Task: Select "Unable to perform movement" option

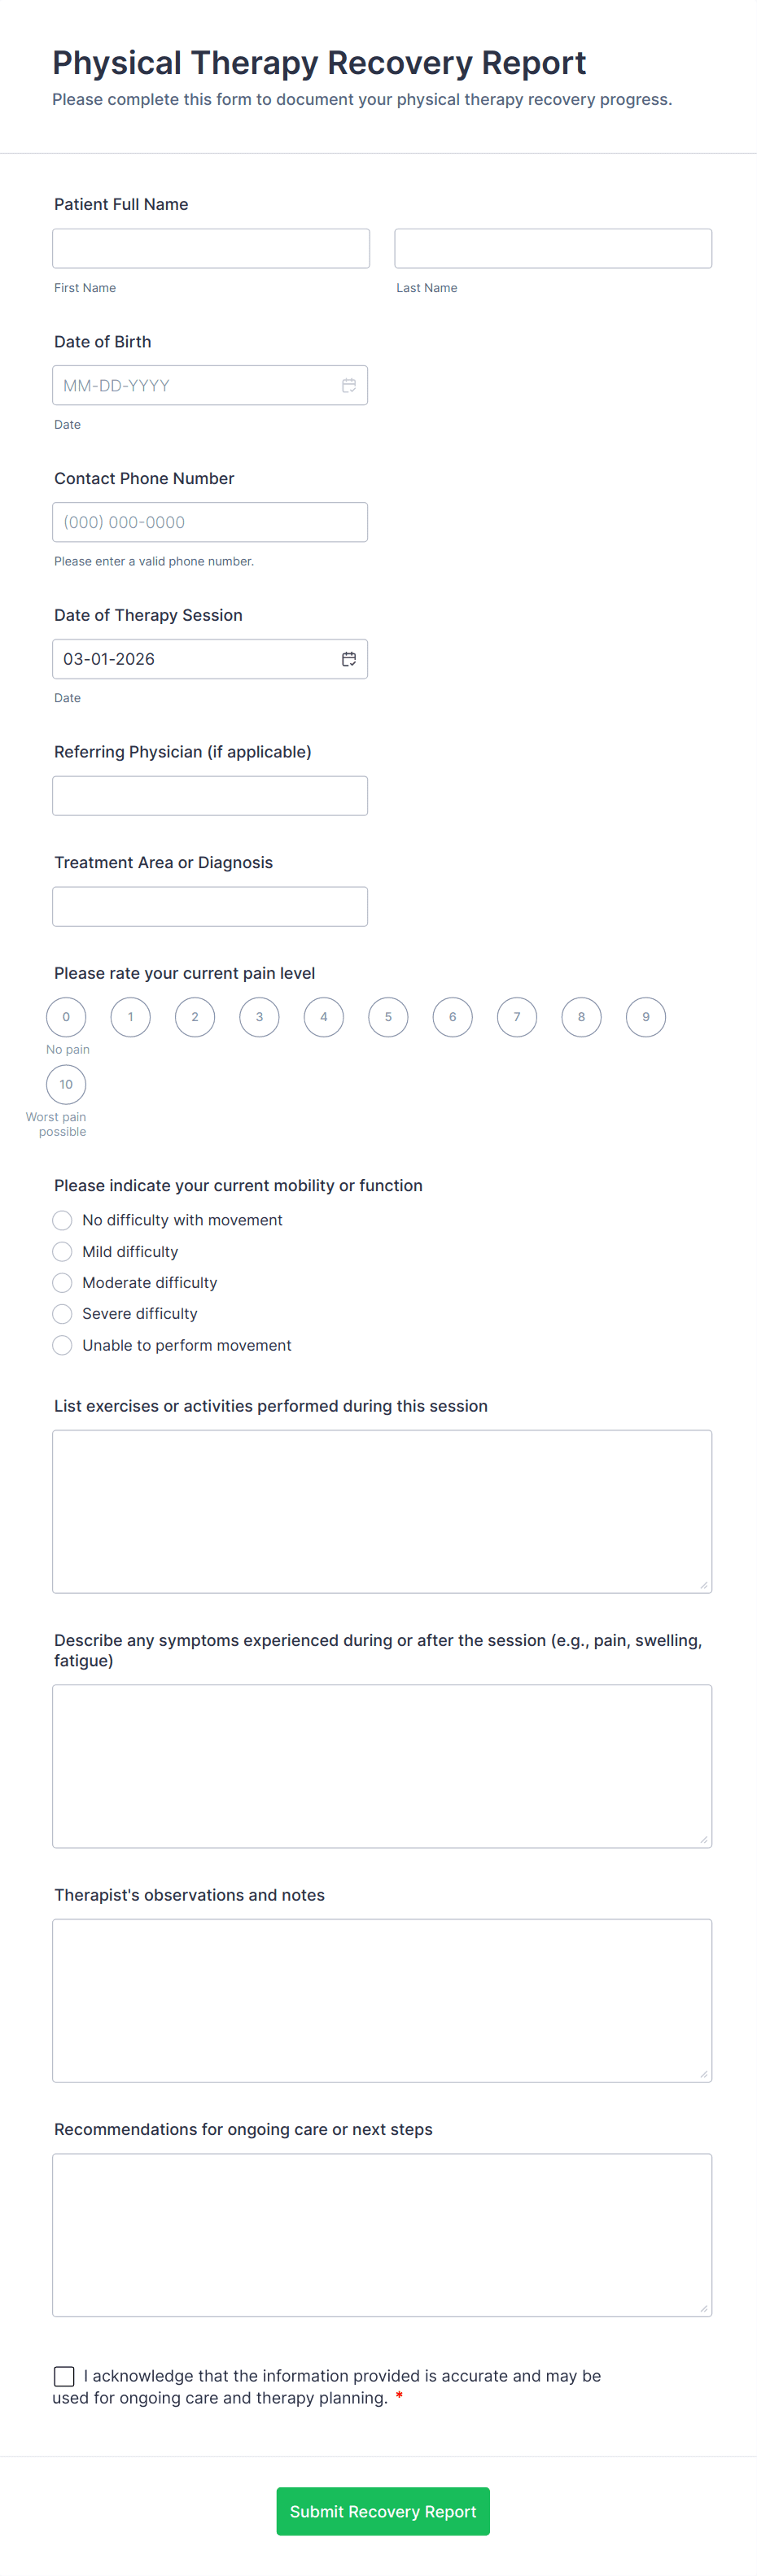Action: tap(62, 1345)
